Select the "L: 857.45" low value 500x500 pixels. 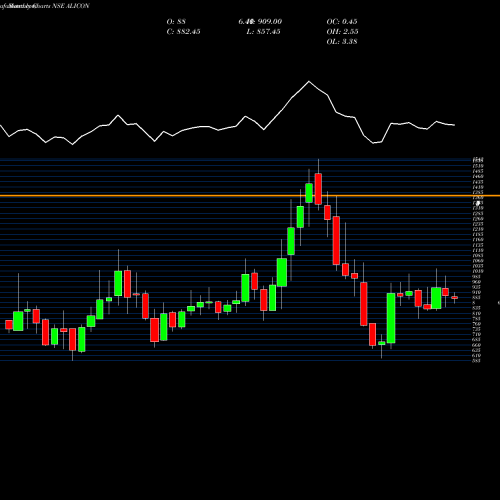pyautogui.click(x=263, y=32)
